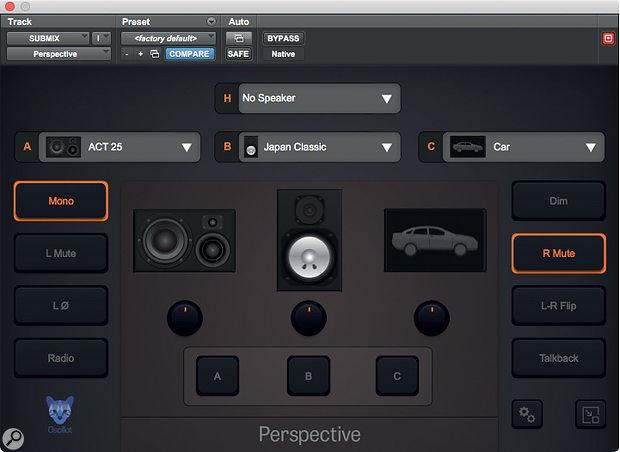Toggle the COMPARE button
The height and width of the screenshot is (452, 620).
point(189,54)
